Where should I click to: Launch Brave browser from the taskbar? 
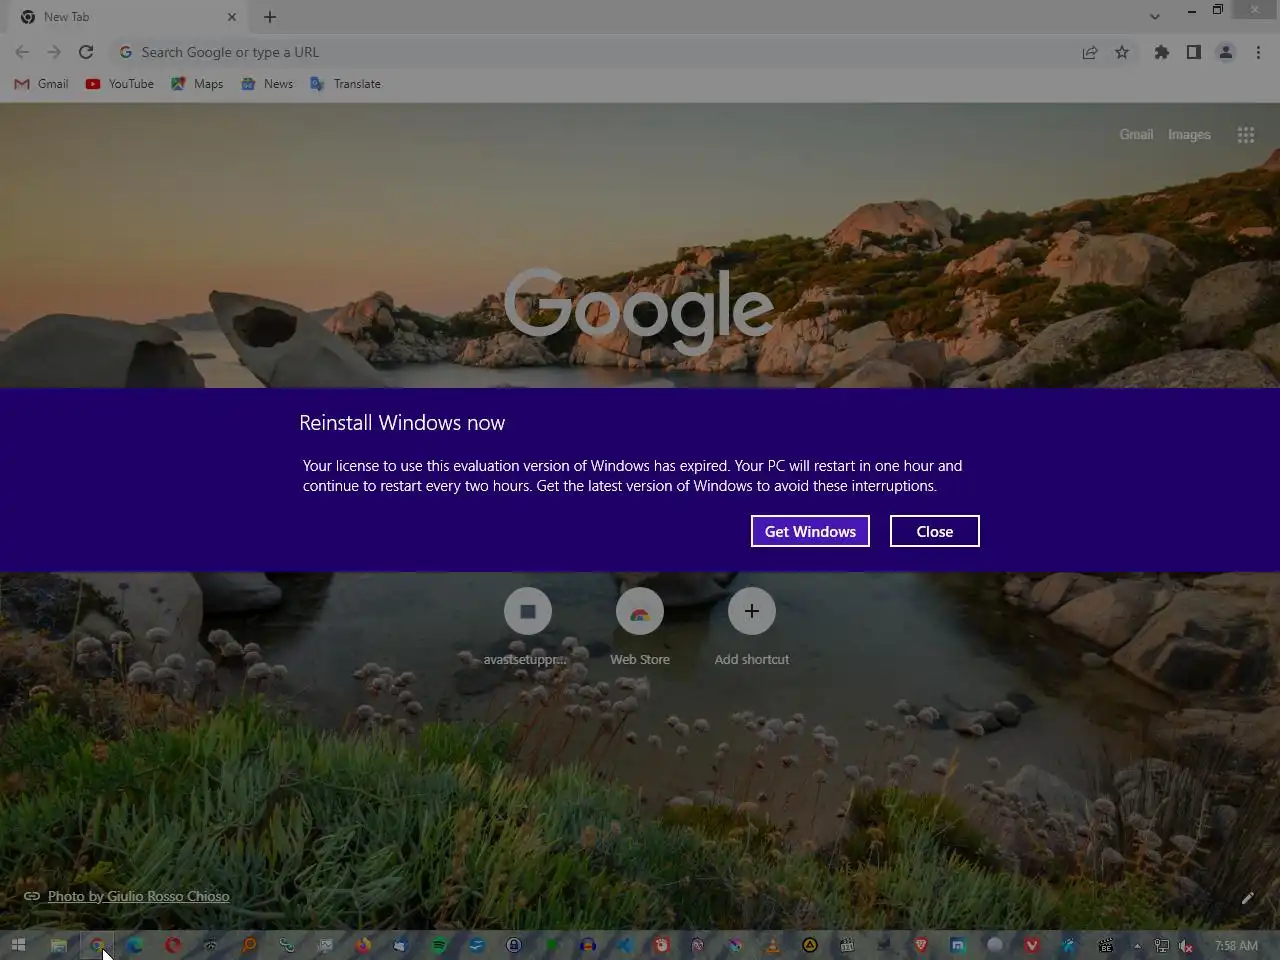pos(921,944)
